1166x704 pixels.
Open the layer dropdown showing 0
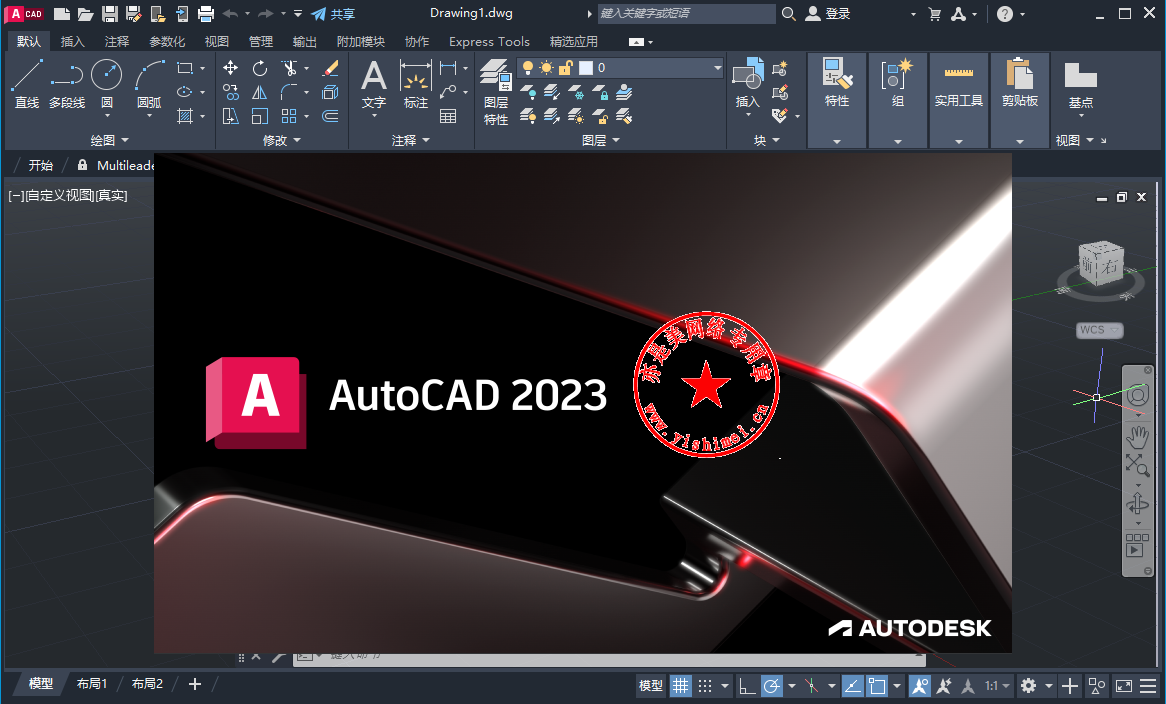click(x=620, y=68)
